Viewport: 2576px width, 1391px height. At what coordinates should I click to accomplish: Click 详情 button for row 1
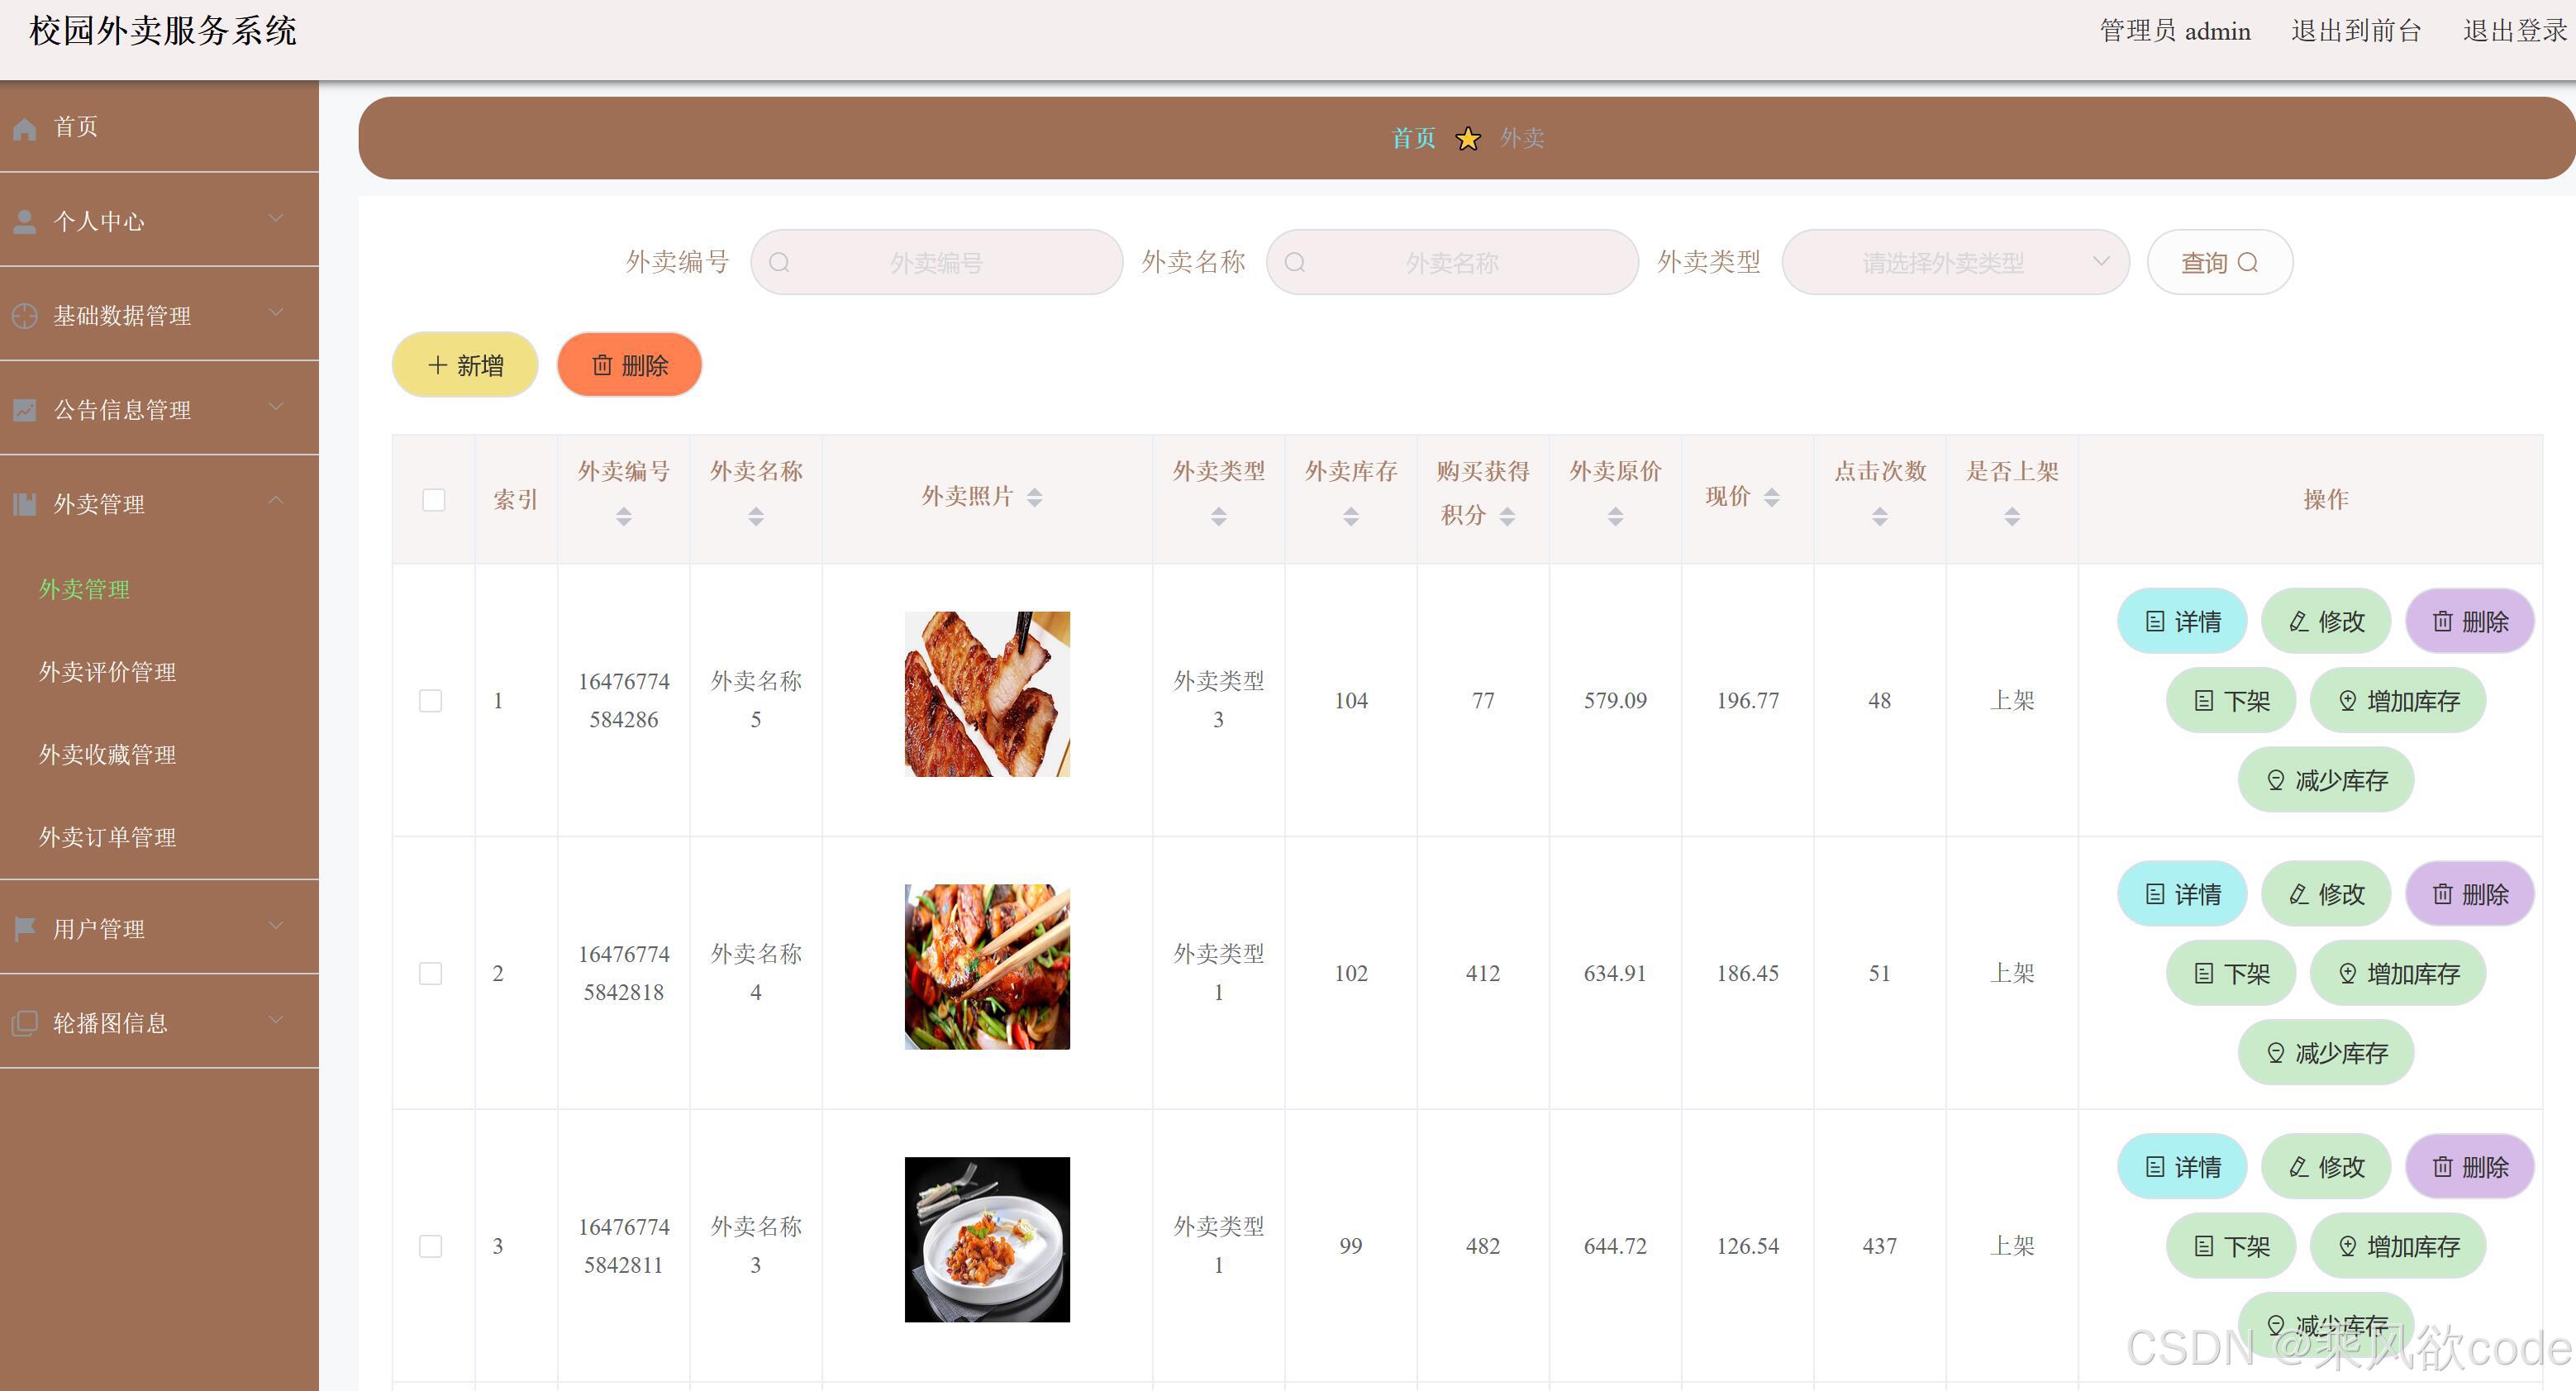2182,622
